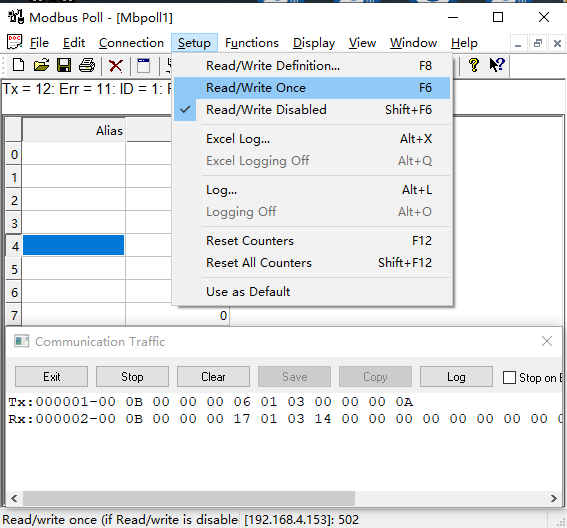Click the Clear button in Communication Traffic
This screenshot has width=567, height=528.
click(x=213, y=376)
